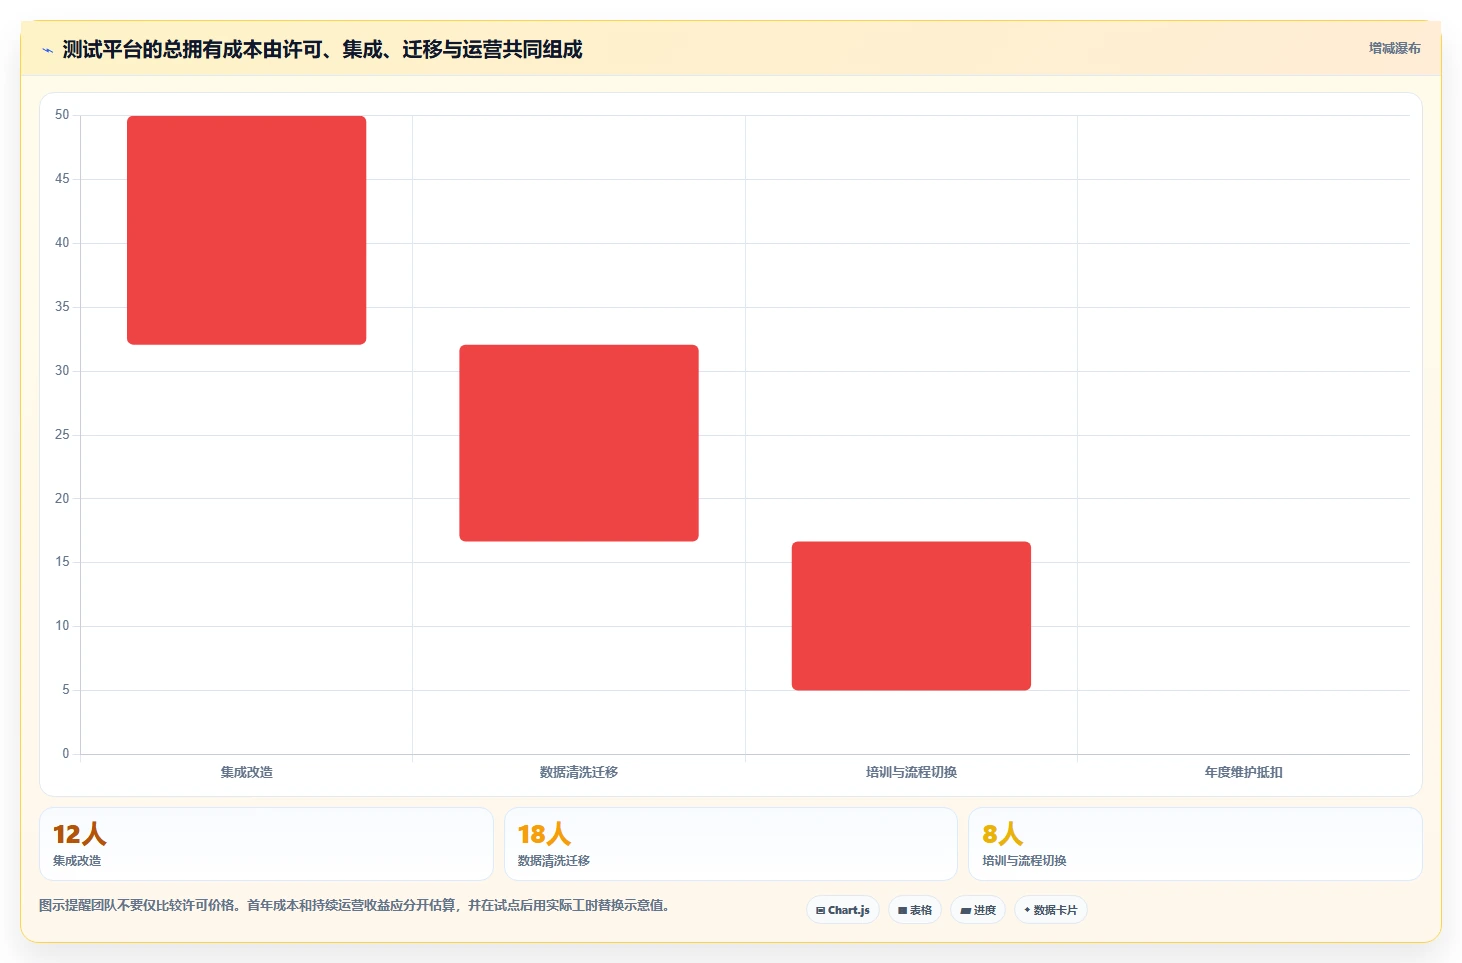Screen dimensions: 1462x963
Task: Click the y-axis tick label 15
Action: click(62, 562)
